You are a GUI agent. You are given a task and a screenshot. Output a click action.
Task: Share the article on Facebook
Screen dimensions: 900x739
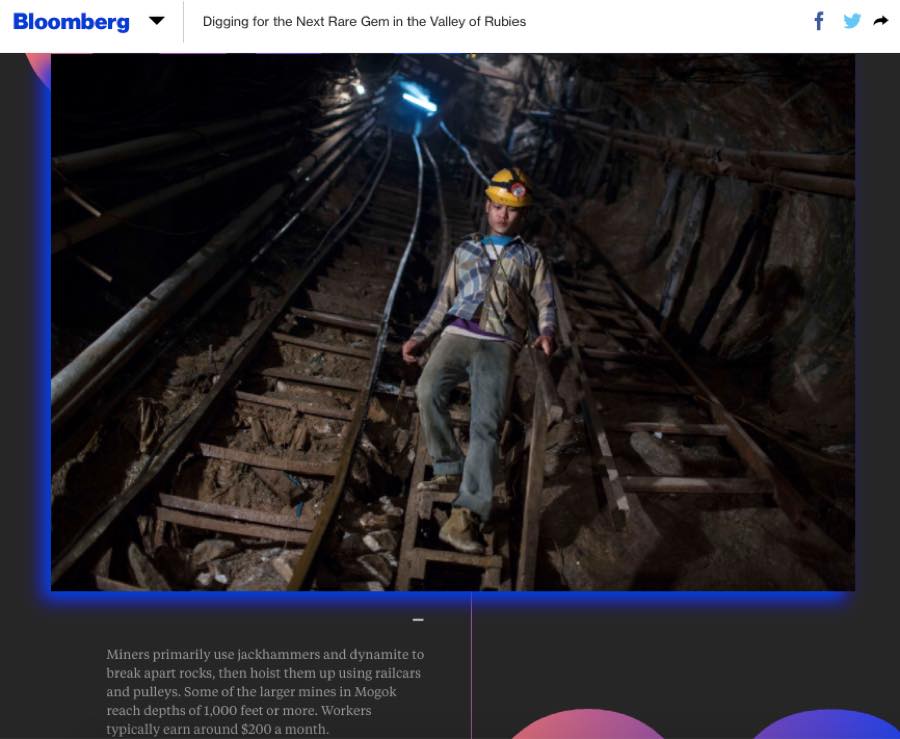pos(819,21)
